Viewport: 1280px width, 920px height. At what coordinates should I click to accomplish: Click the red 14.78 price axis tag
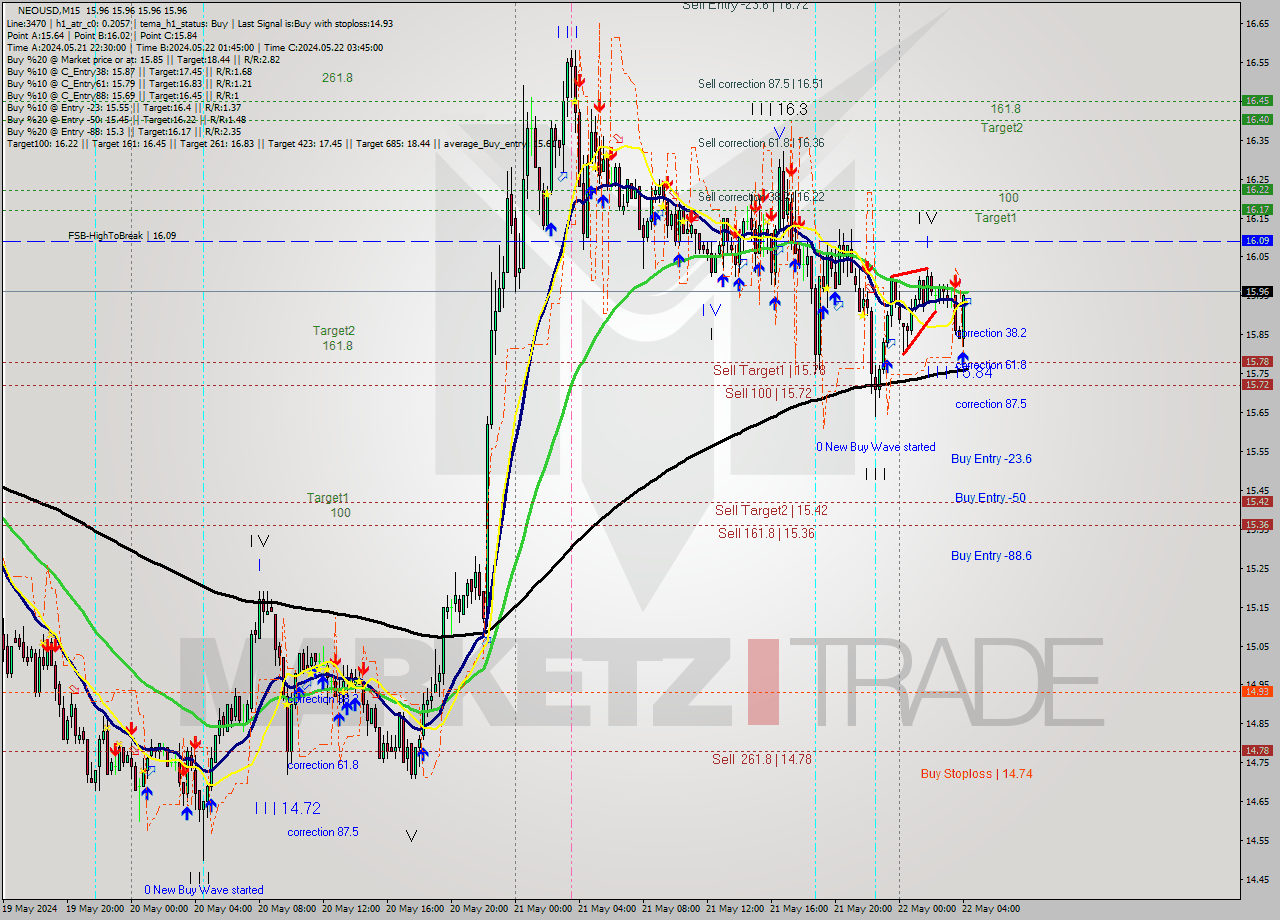[x=1257, y=750]
